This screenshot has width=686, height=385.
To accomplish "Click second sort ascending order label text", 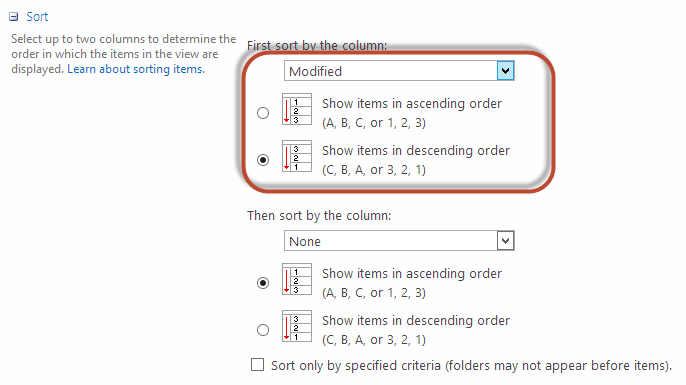I will coord(412,283).
